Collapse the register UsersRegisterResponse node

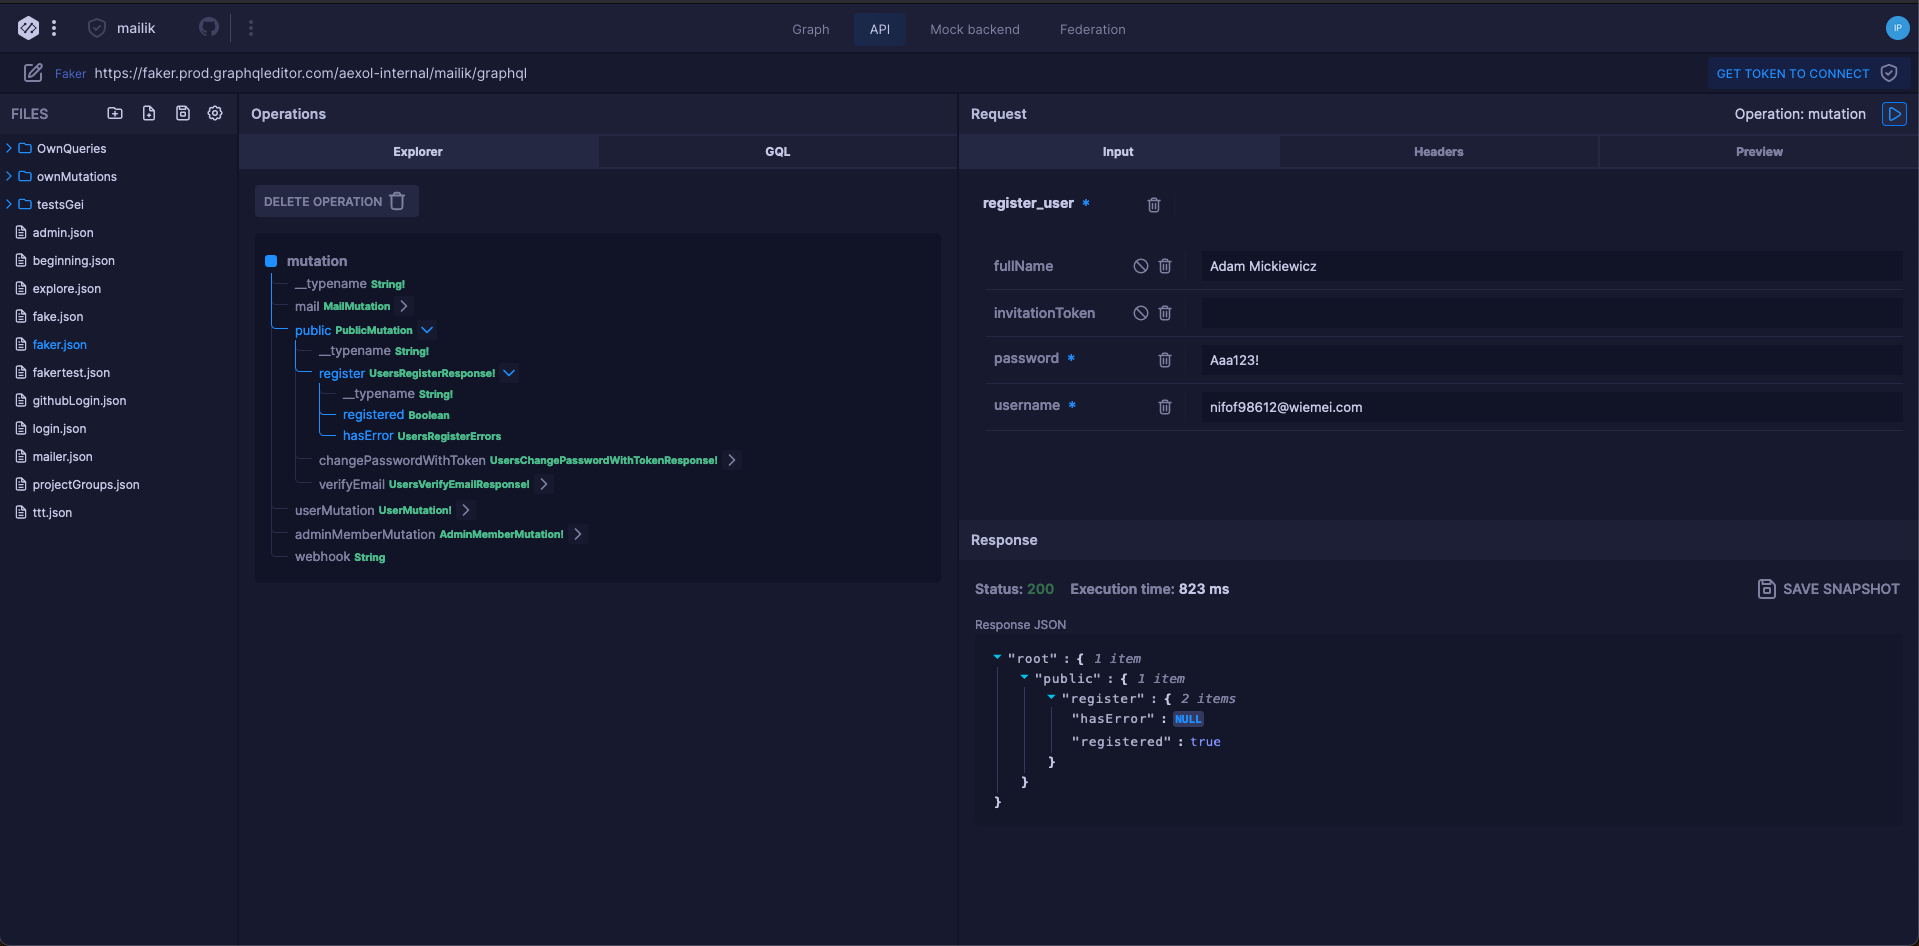click(509, 373)
